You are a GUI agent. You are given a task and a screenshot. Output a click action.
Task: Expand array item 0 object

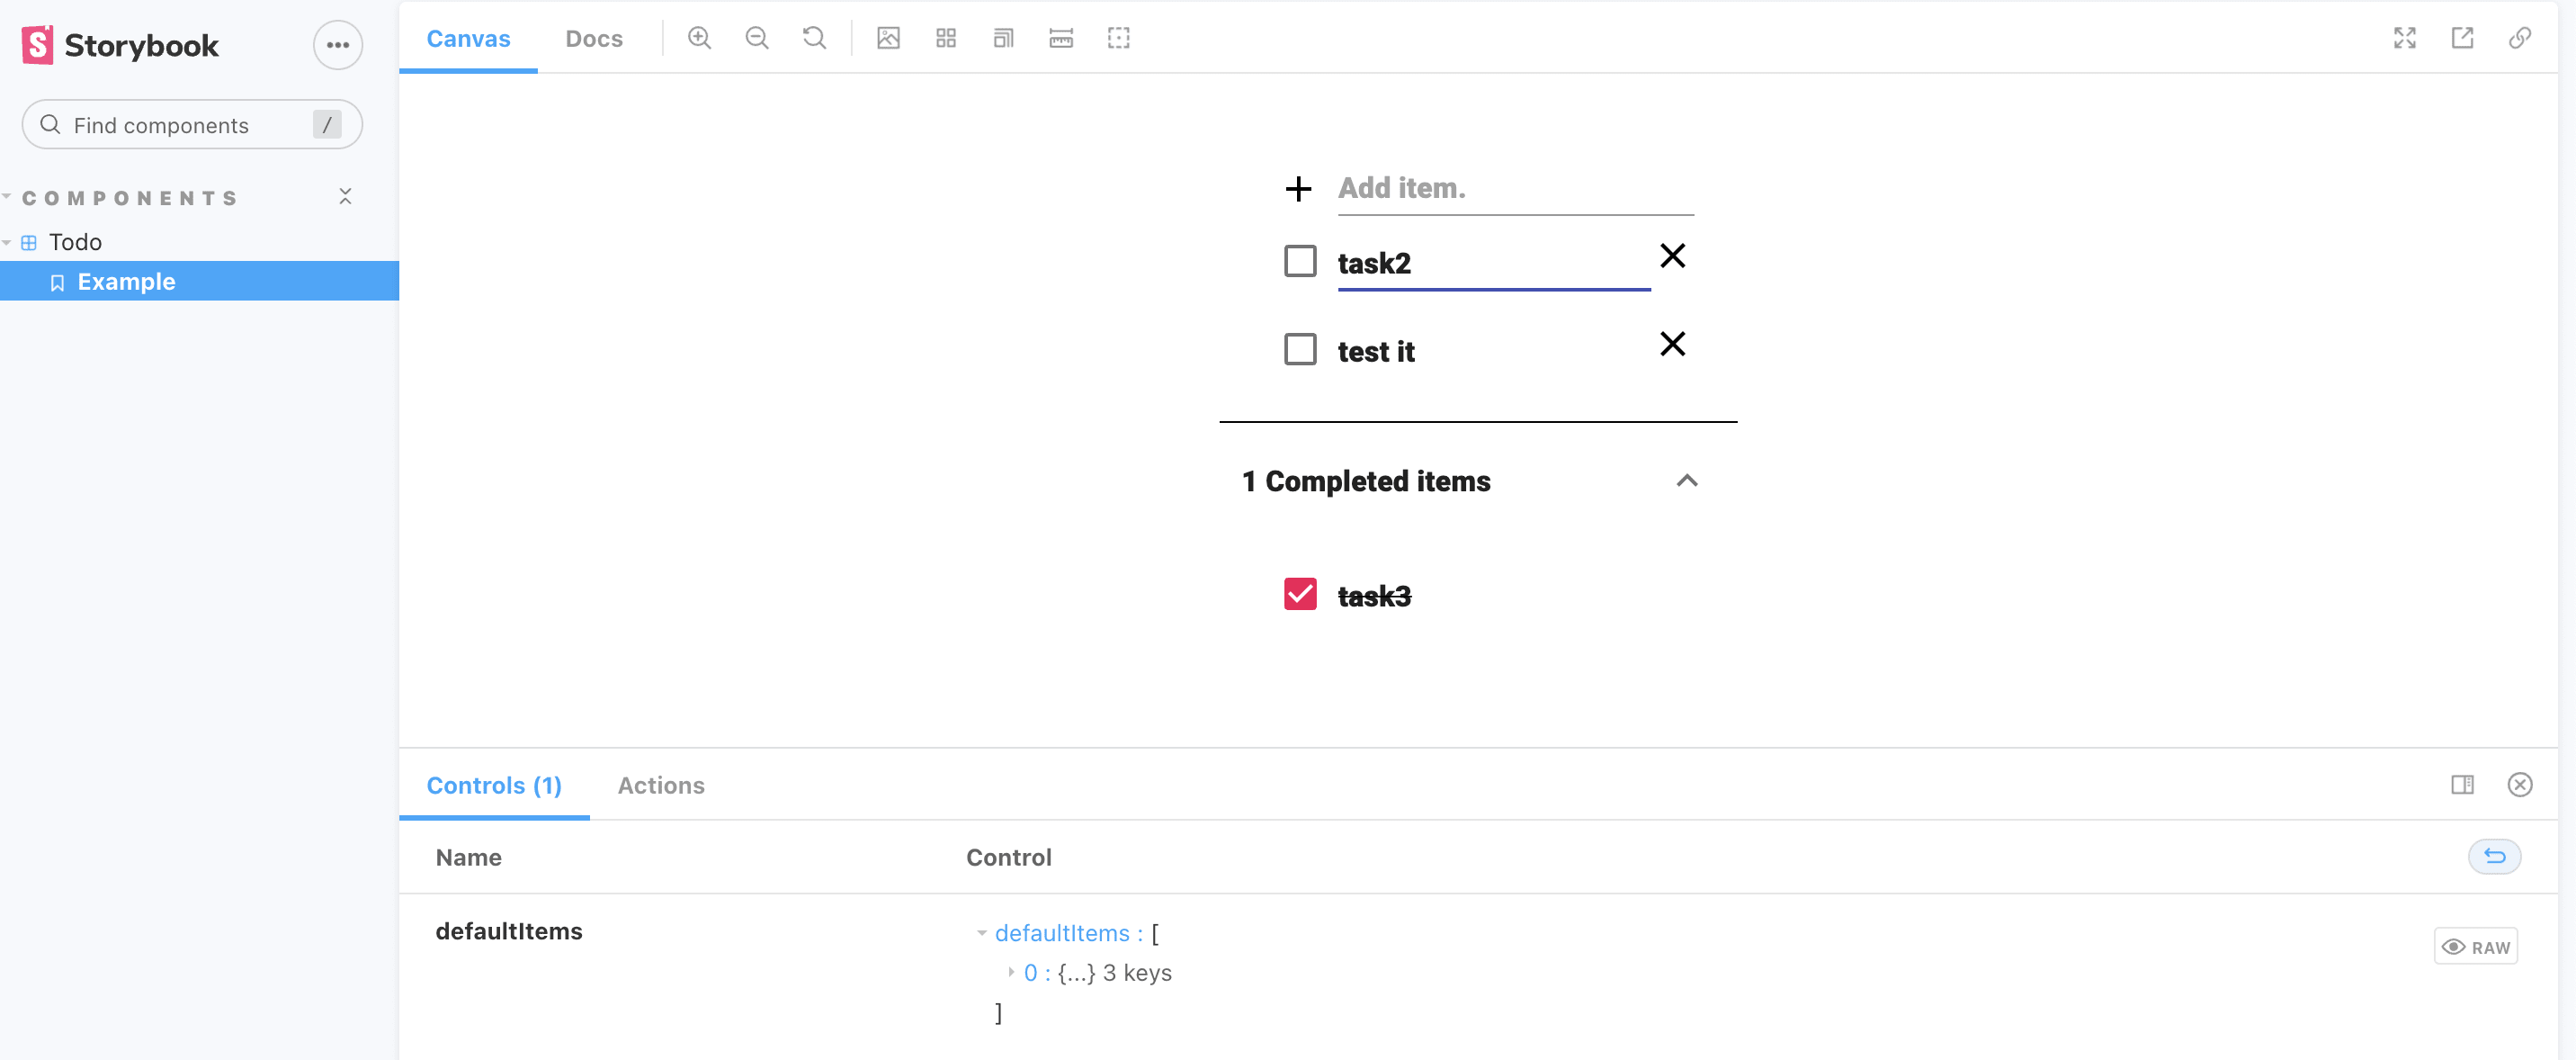(x=1010, y=972)
